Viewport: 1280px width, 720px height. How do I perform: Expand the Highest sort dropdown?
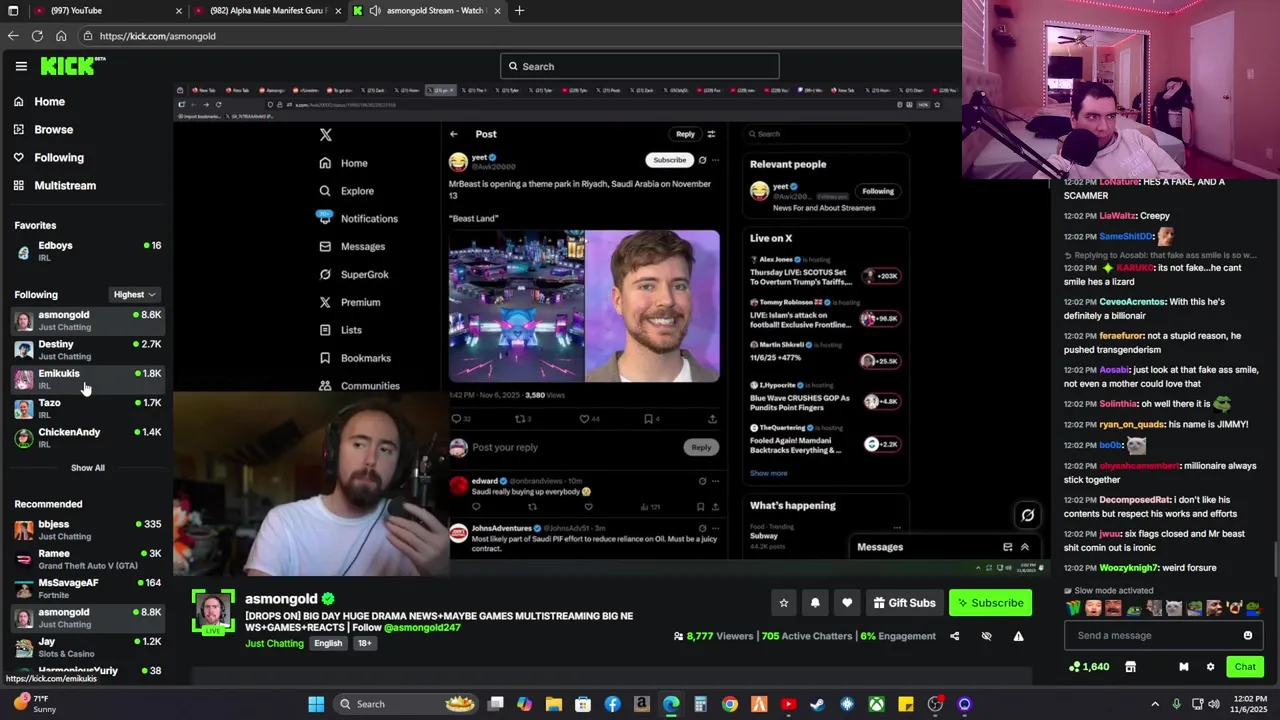pos(134,295)
